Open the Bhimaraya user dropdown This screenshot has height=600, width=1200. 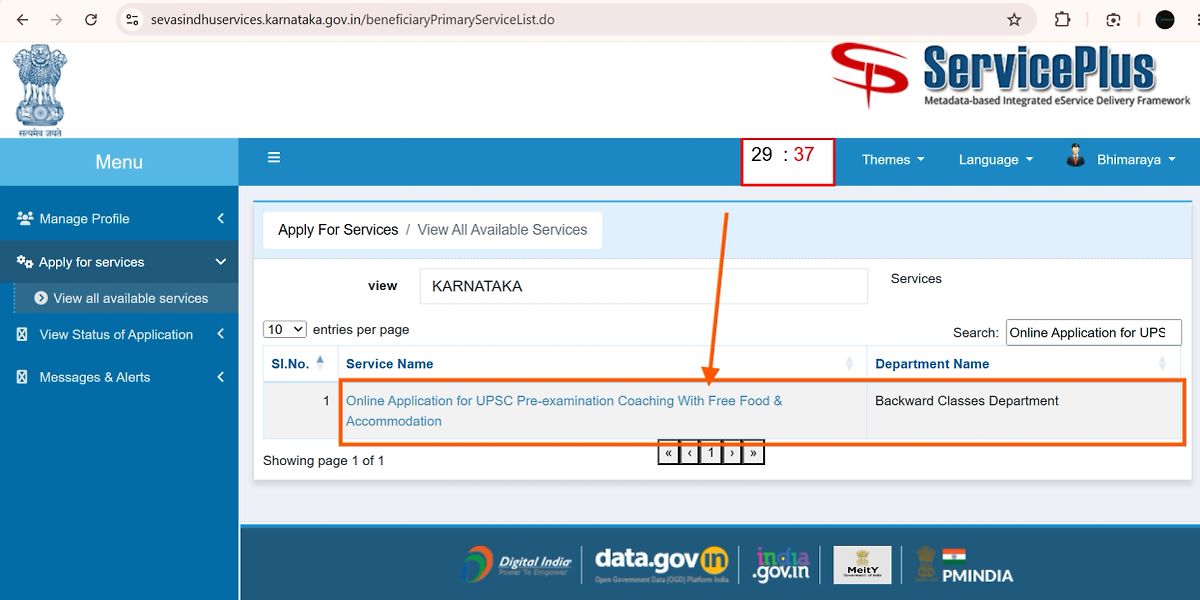pos(1136,159)
